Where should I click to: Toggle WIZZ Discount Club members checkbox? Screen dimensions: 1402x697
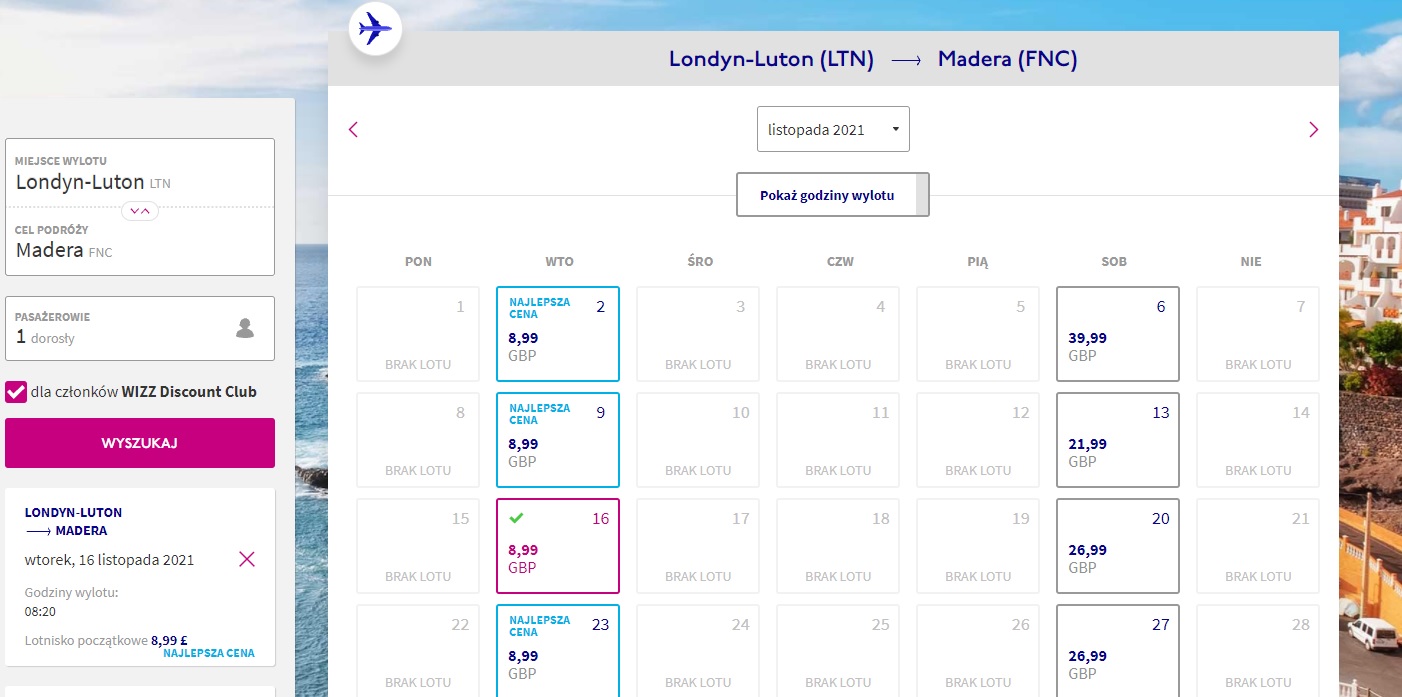[16, 391]
